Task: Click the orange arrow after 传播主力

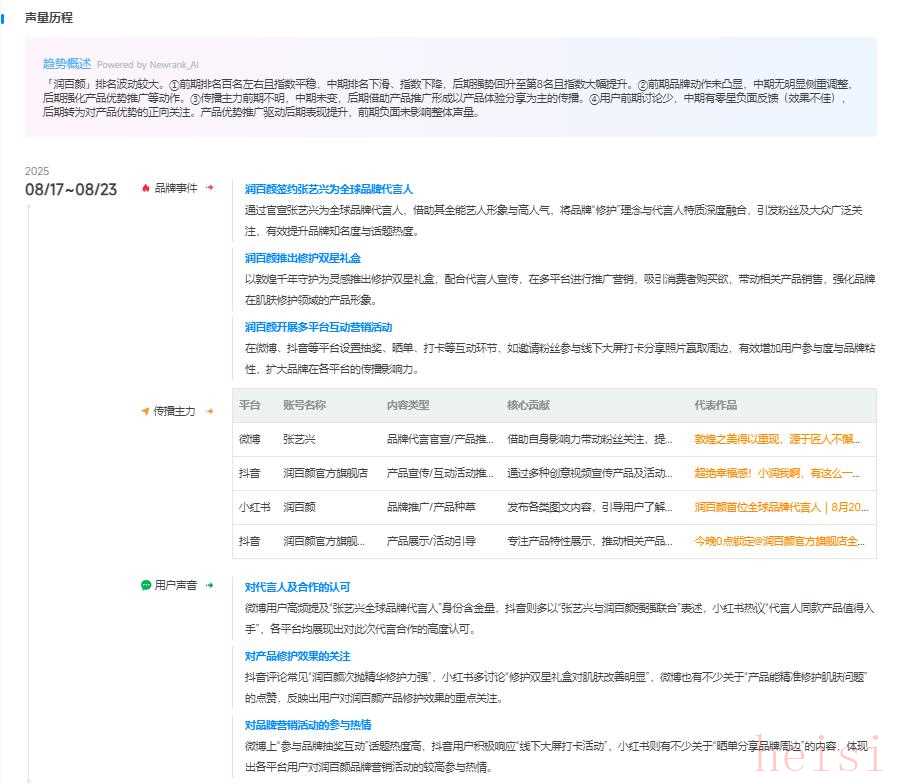Action: point(210,411)
